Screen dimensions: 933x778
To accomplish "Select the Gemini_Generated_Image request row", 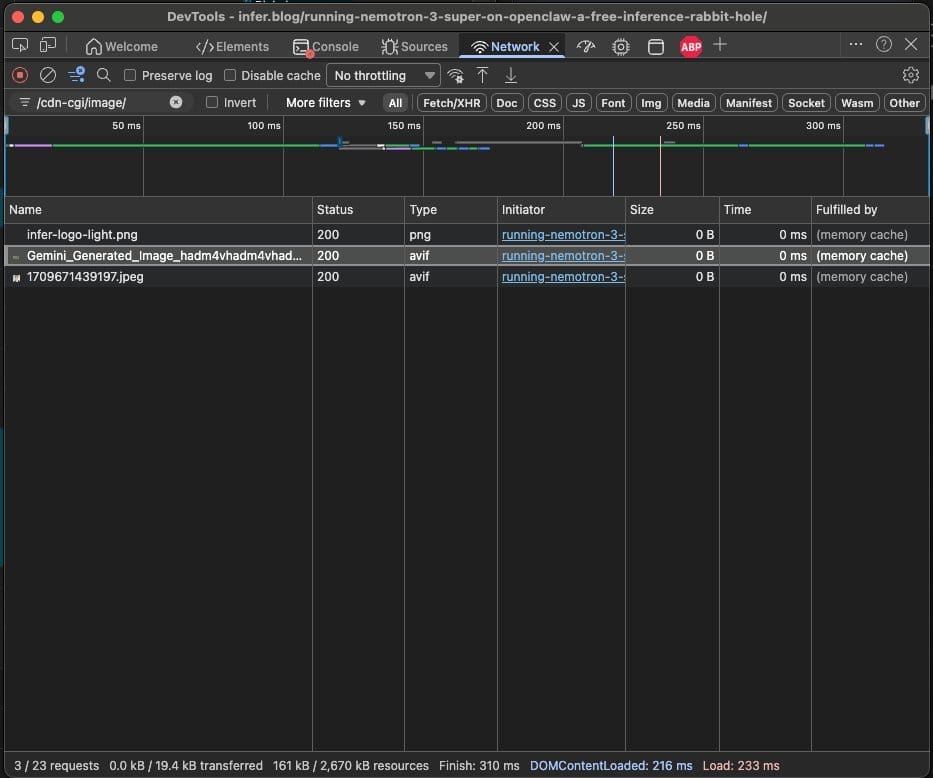I will [466, 255].
